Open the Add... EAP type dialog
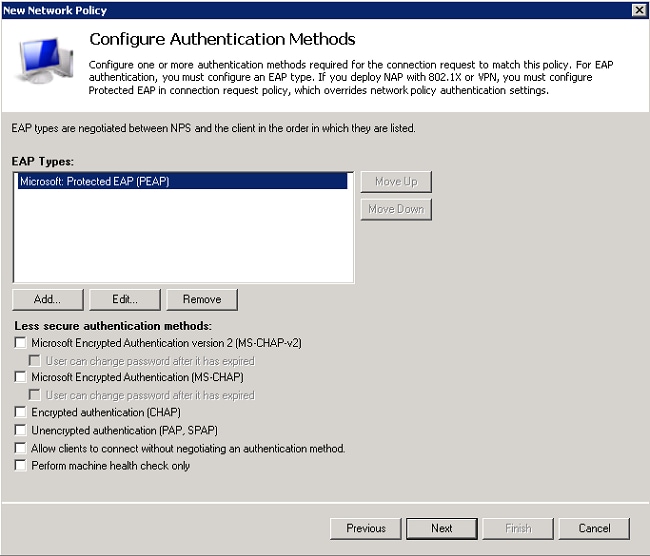The height and width of the screenshot is (556, 650). (x=48, y=299)
